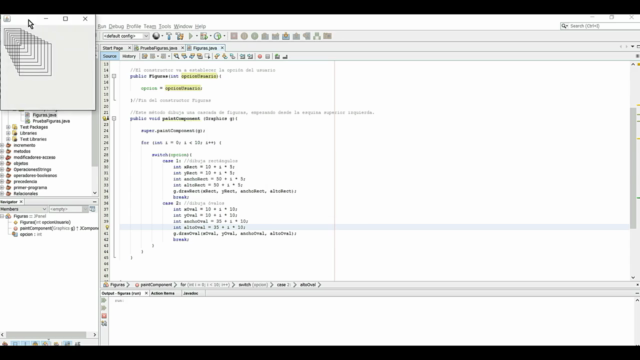
Task: Click the Profile Project clock icon
Action: pyautogui.click(x=218, y=36)
